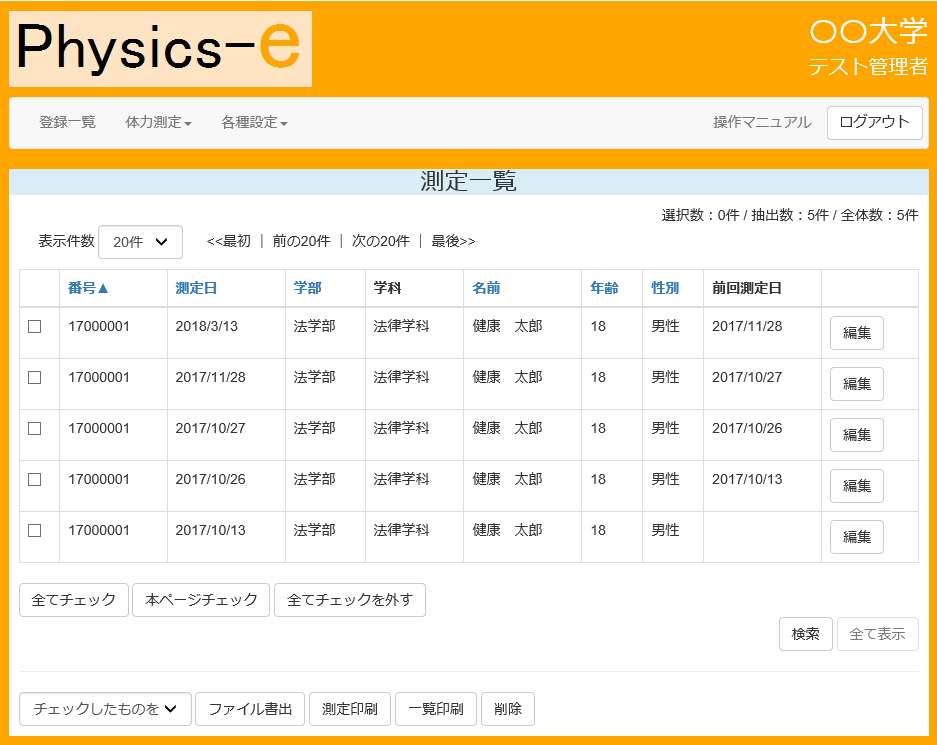Check the row measured 2017/10/27
The width and height of the screenshot is (937, 745).
tap(35, 428)
